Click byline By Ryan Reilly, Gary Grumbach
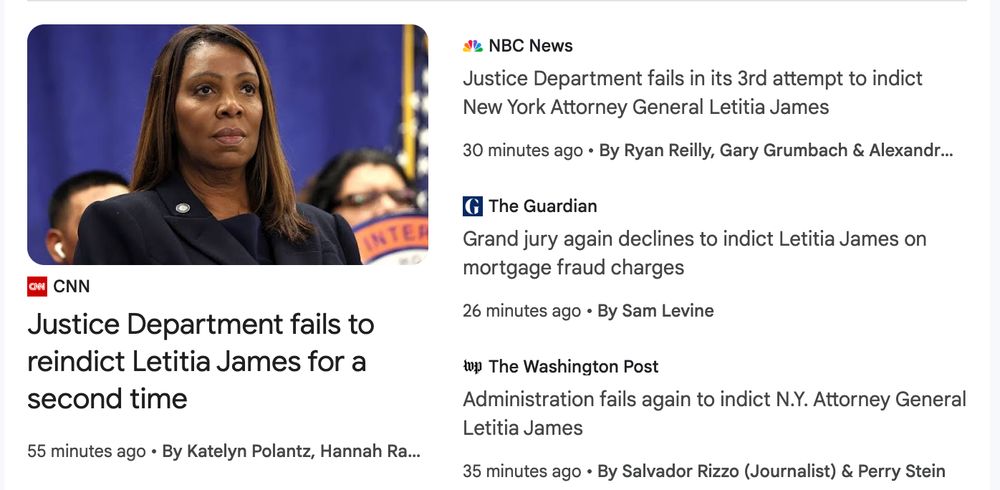This screenshot has height=490, width=1000. pyautogui.click(x=776, y=150)
